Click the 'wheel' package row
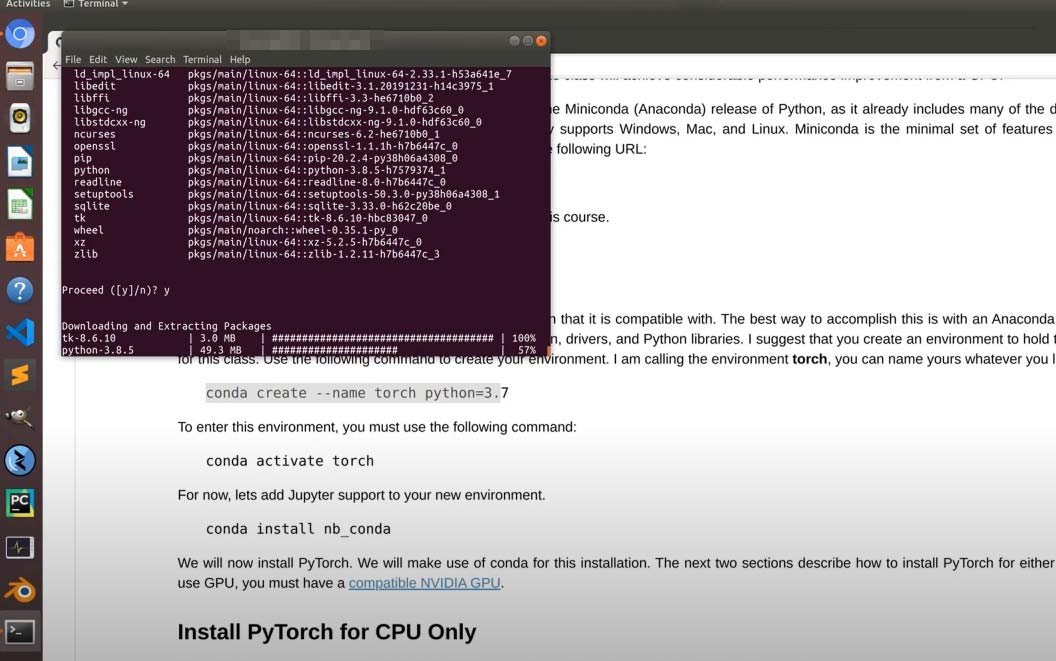 (236, 230)
